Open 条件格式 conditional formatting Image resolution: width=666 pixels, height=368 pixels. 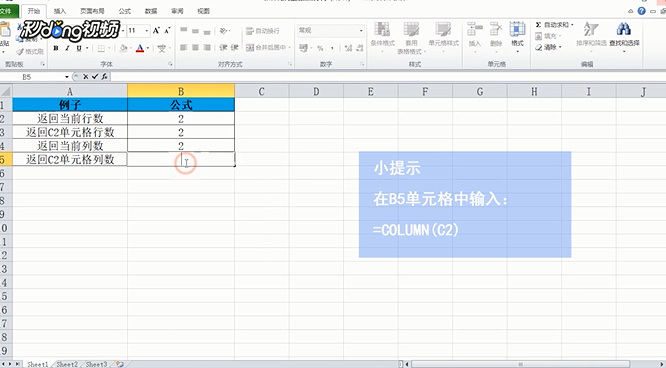coord(382,37)
